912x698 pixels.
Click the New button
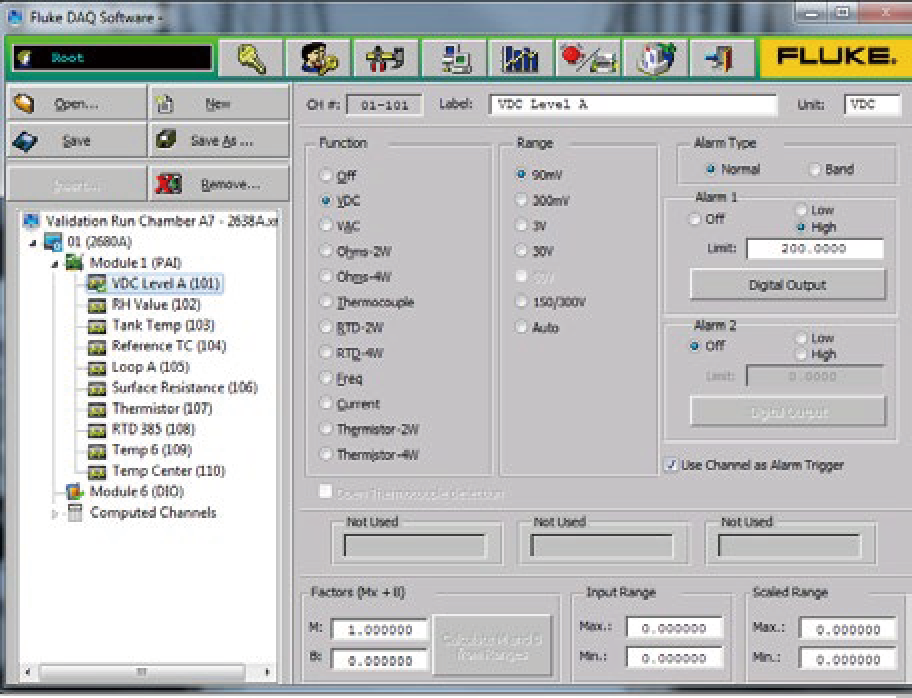coord(219,104)
